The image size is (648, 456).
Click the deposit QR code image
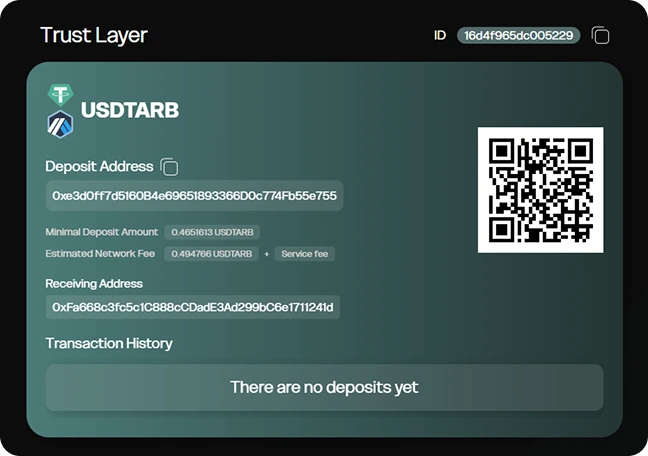540,190
